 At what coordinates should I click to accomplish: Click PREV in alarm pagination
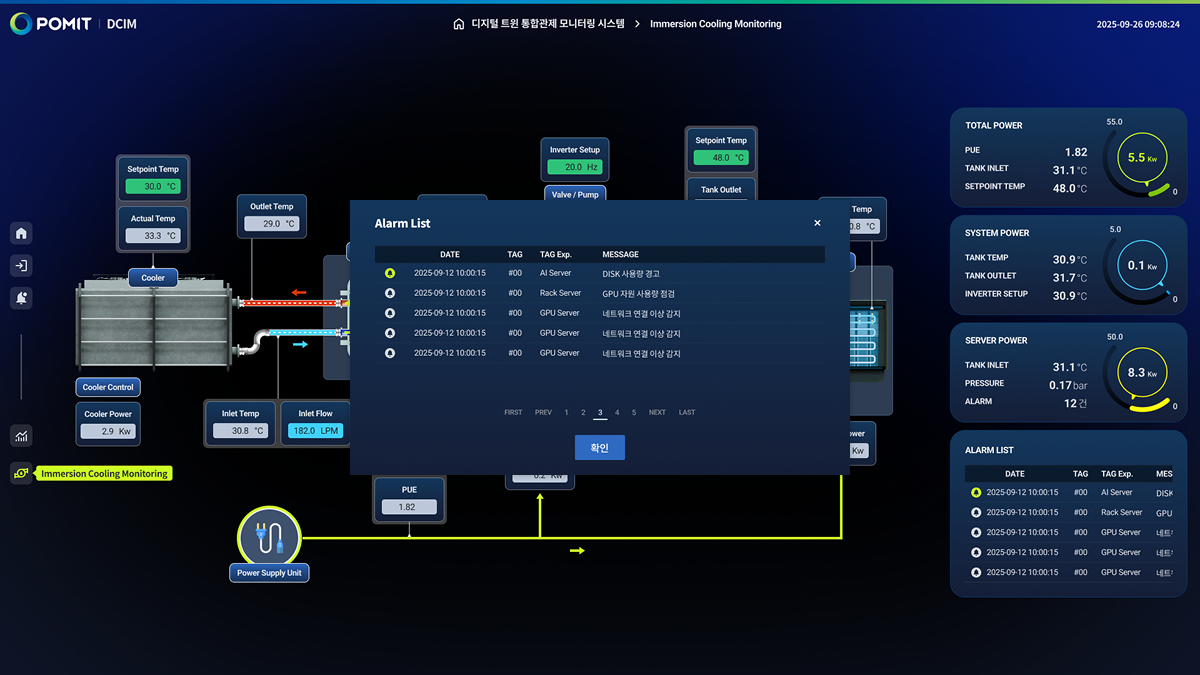point(543,412)
